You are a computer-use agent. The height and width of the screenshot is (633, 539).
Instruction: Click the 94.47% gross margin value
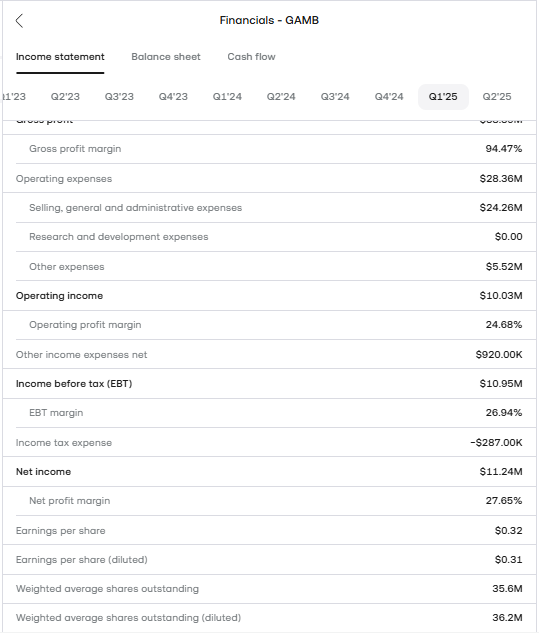pos(504,149)
